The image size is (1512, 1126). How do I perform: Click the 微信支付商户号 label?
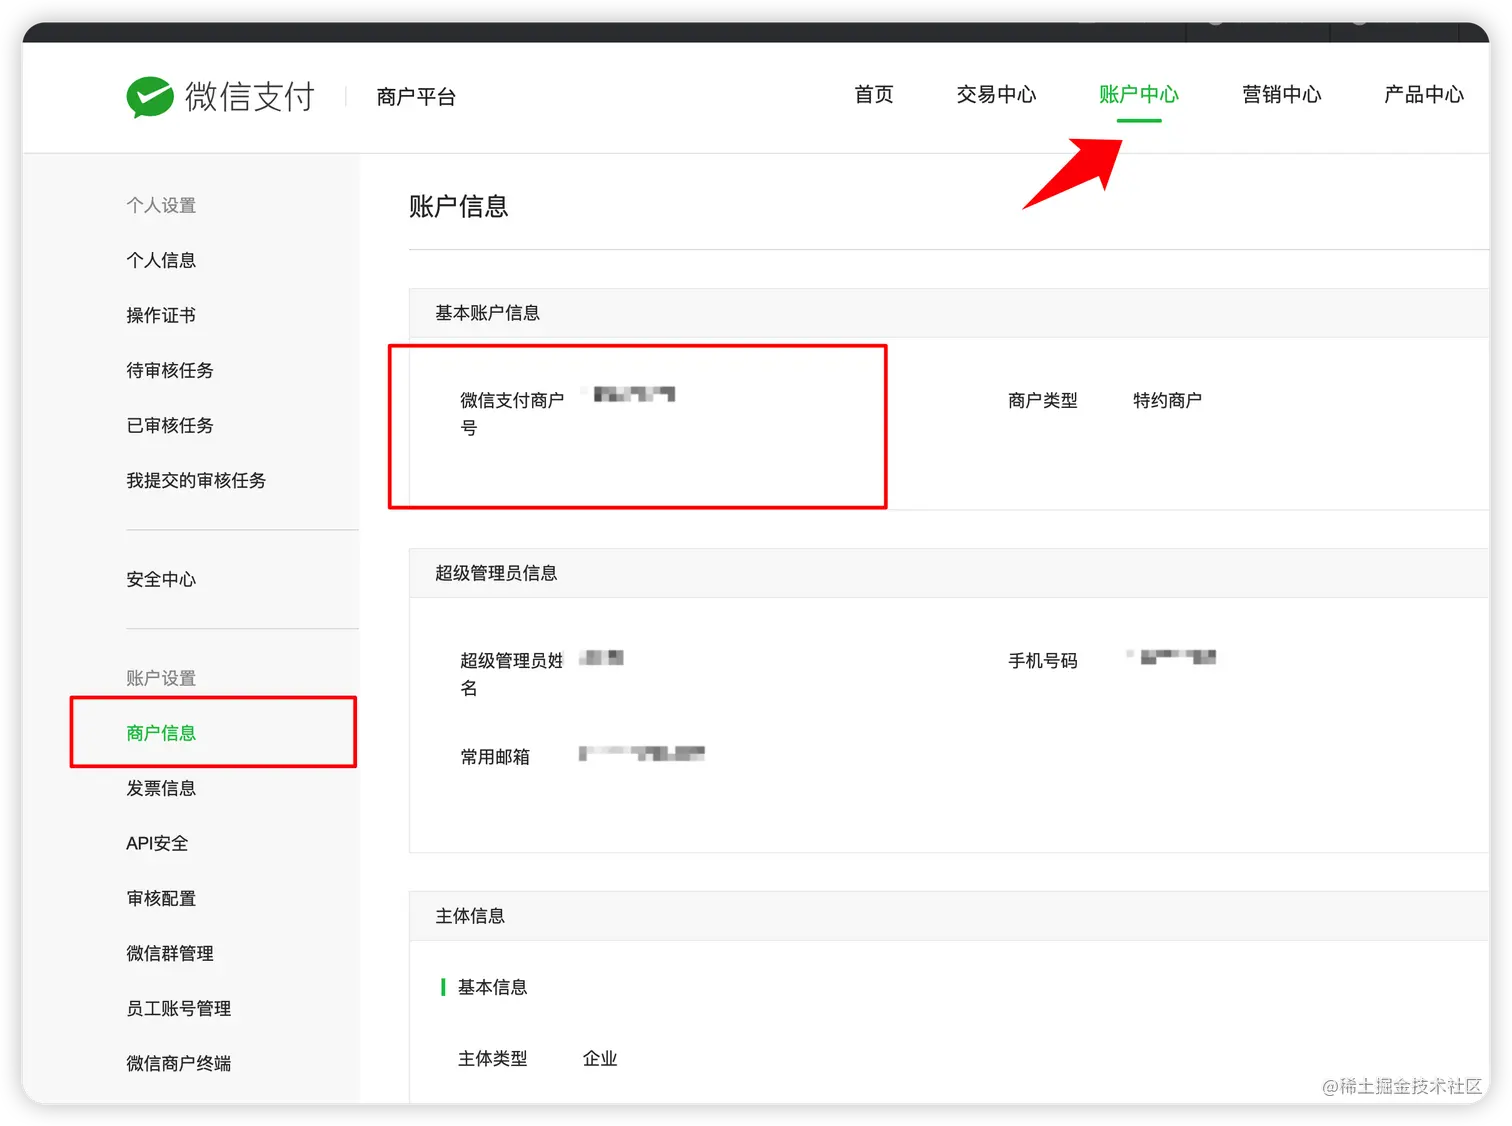(512, 414)
